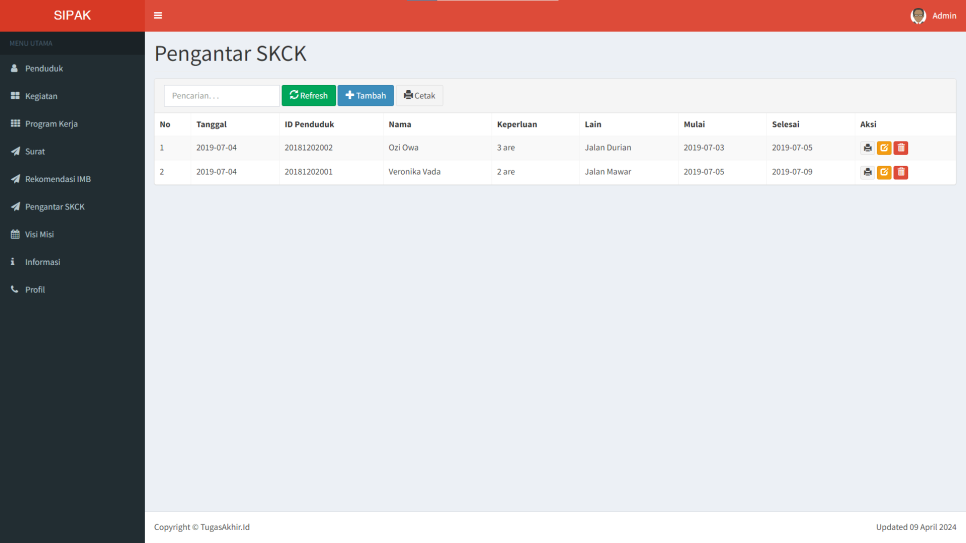Click the Pengantar SKCK paper-plane icon
The image size is (966, 543).
click(15, 206)
